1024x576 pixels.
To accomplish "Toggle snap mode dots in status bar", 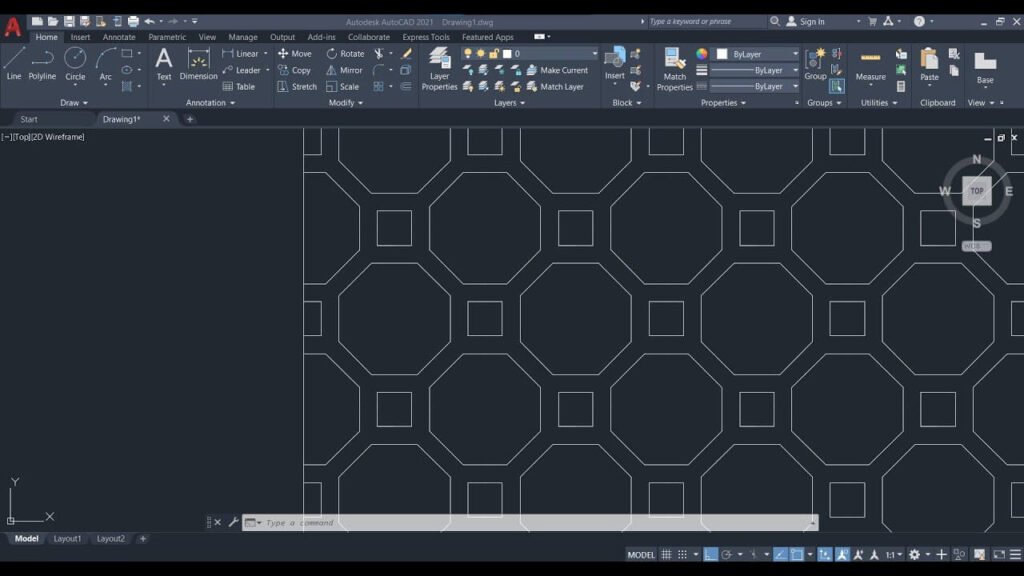I will point(682,554).
